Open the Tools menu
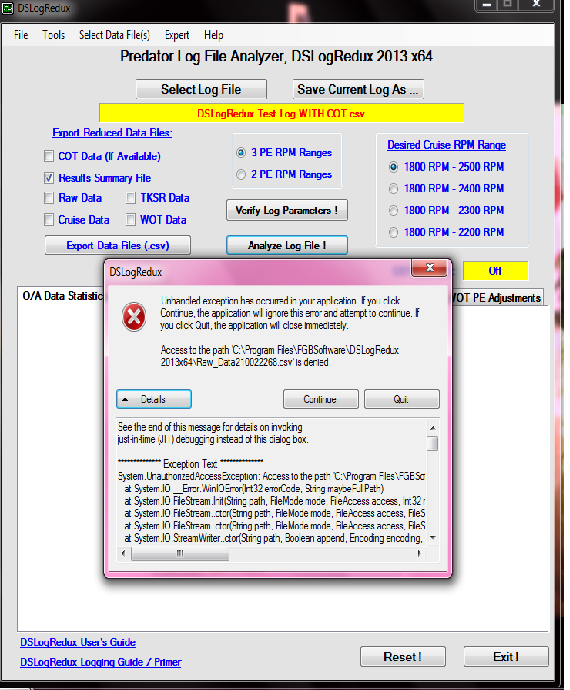The height and width of the screenshot is (690, 570). [x=54, y=35]
